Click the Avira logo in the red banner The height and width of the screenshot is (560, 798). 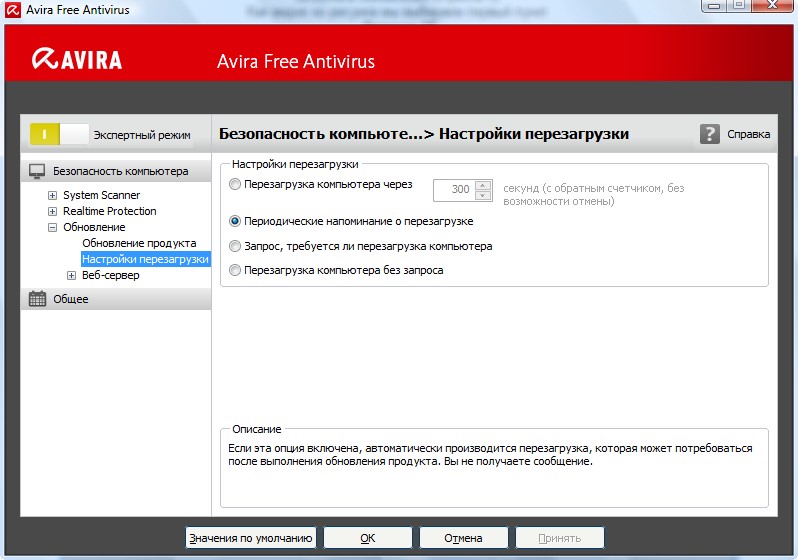[x=77, y=59]
